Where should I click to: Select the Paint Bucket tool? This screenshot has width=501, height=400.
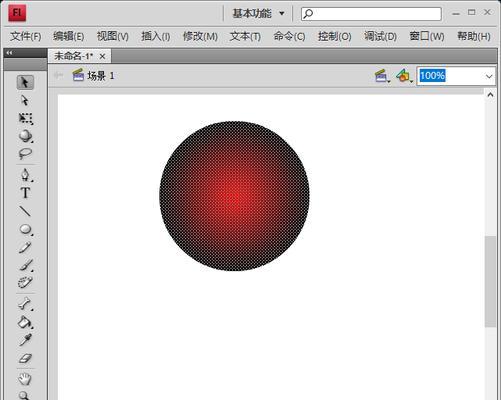pos(25,322)
